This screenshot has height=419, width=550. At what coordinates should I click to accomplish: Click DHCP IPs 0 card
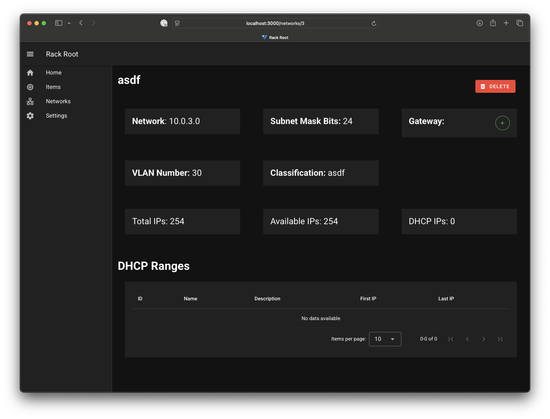pos(459,221)
